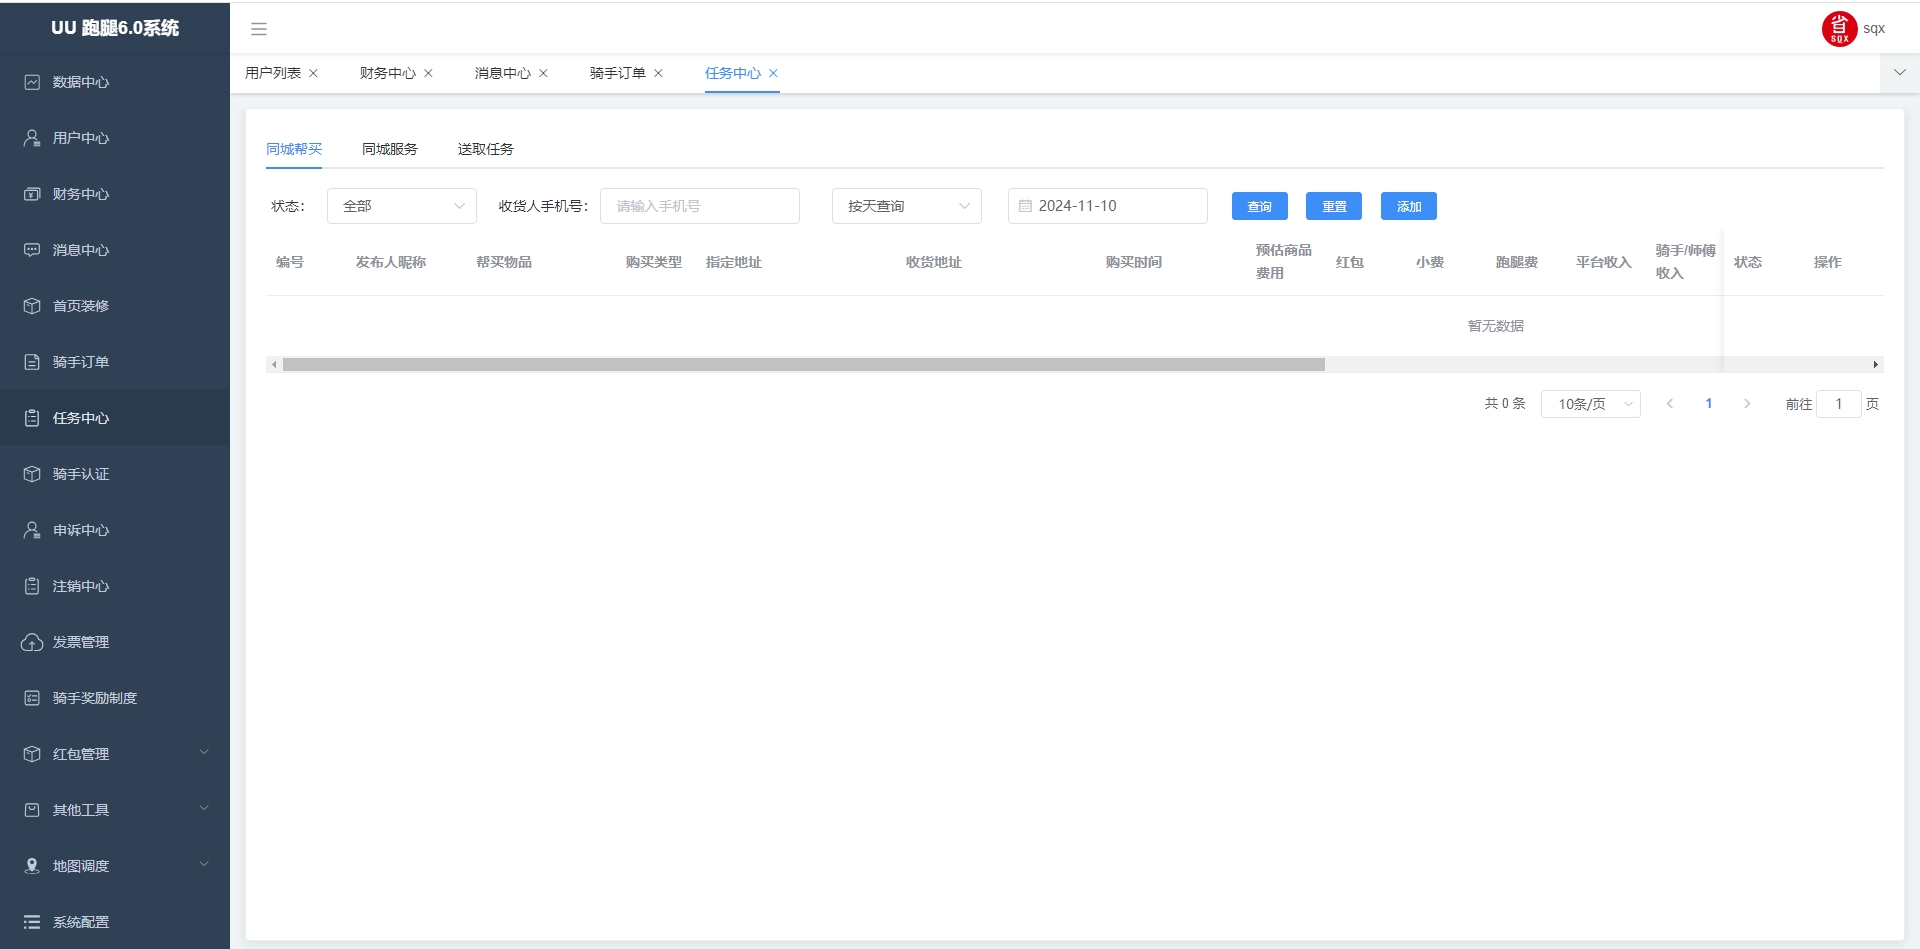Click the calendar icon in date field
The width and height of the screenshot is (1920, 949).
[1025, 206]
